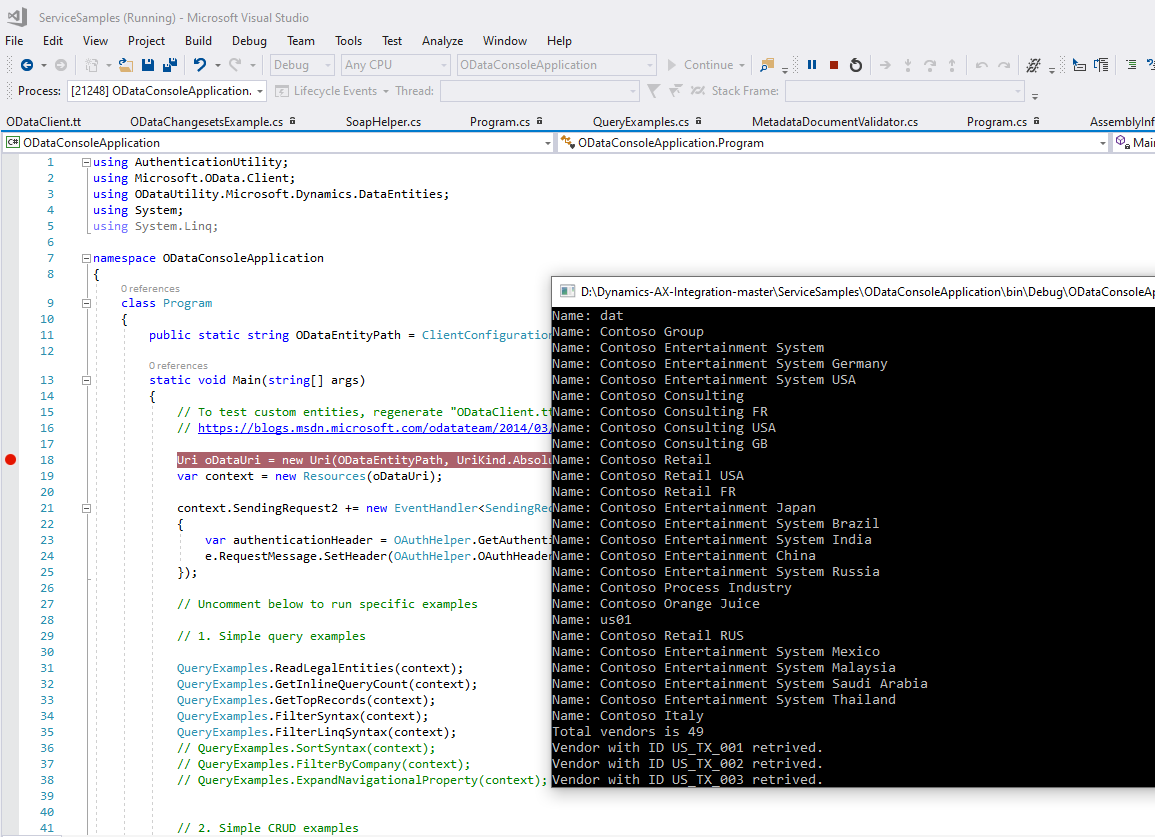This screenshot has width=1155, height=837.
Task: Click the pin icon on ODataChangesetsExample.cs tab
Action: point(292,121)
